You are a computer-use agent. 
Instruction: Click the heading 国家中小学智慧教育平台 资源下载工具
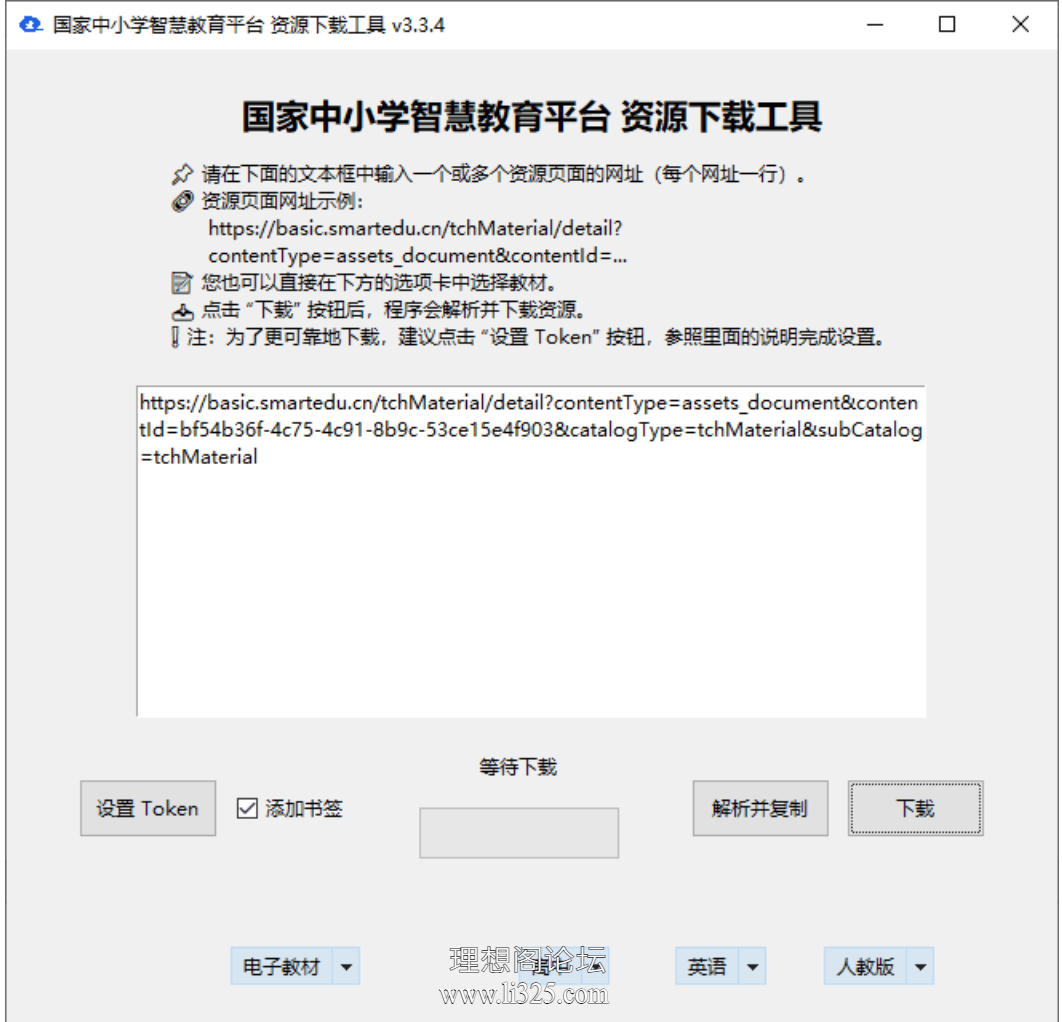532,116
